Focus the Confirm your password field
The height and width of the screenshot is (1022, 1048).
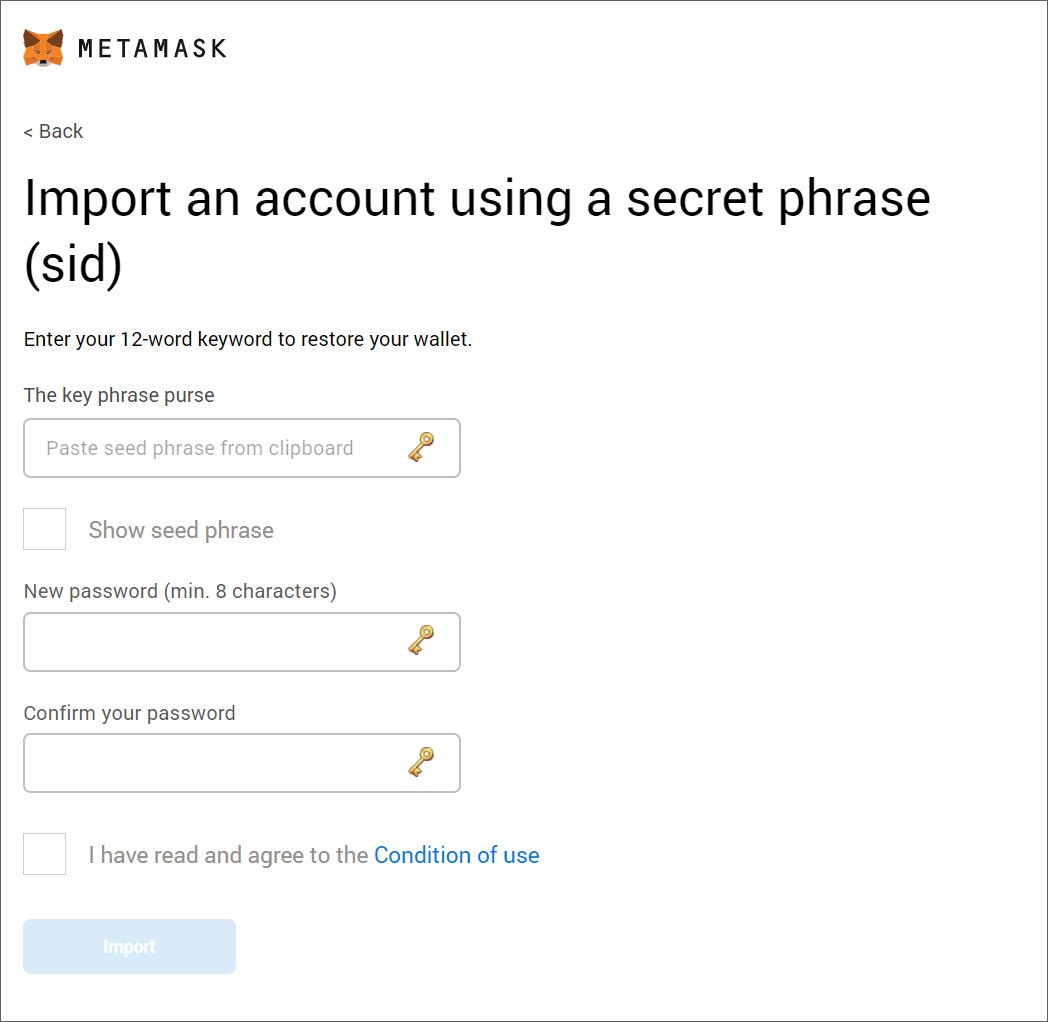(x=242, y=763)
